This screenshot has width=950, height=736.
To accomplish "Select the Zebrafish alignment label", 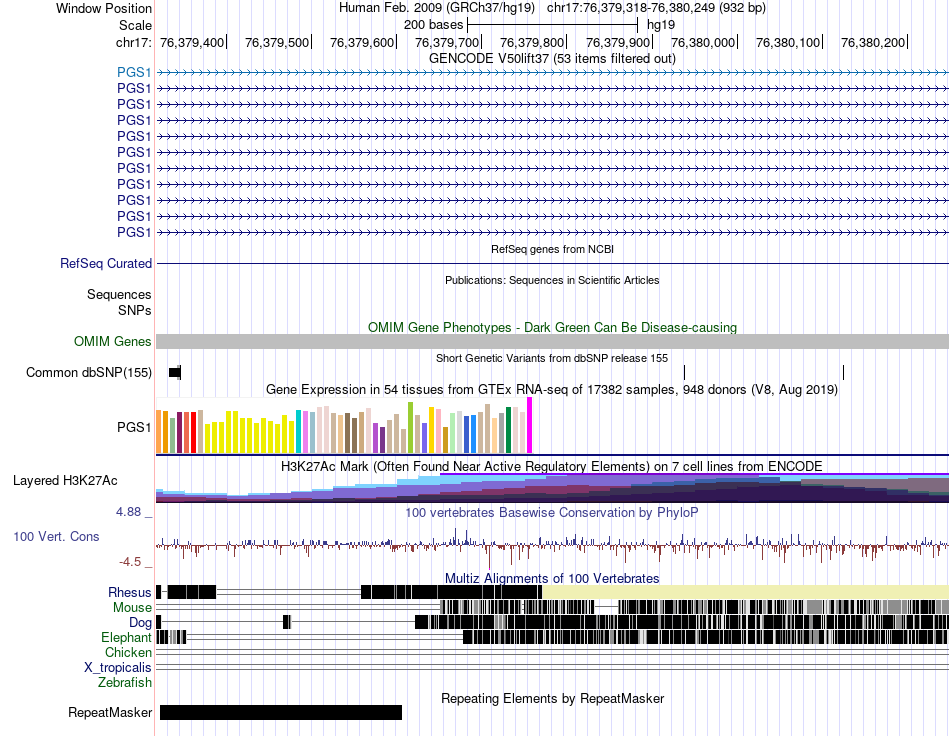I will point(125,683).
